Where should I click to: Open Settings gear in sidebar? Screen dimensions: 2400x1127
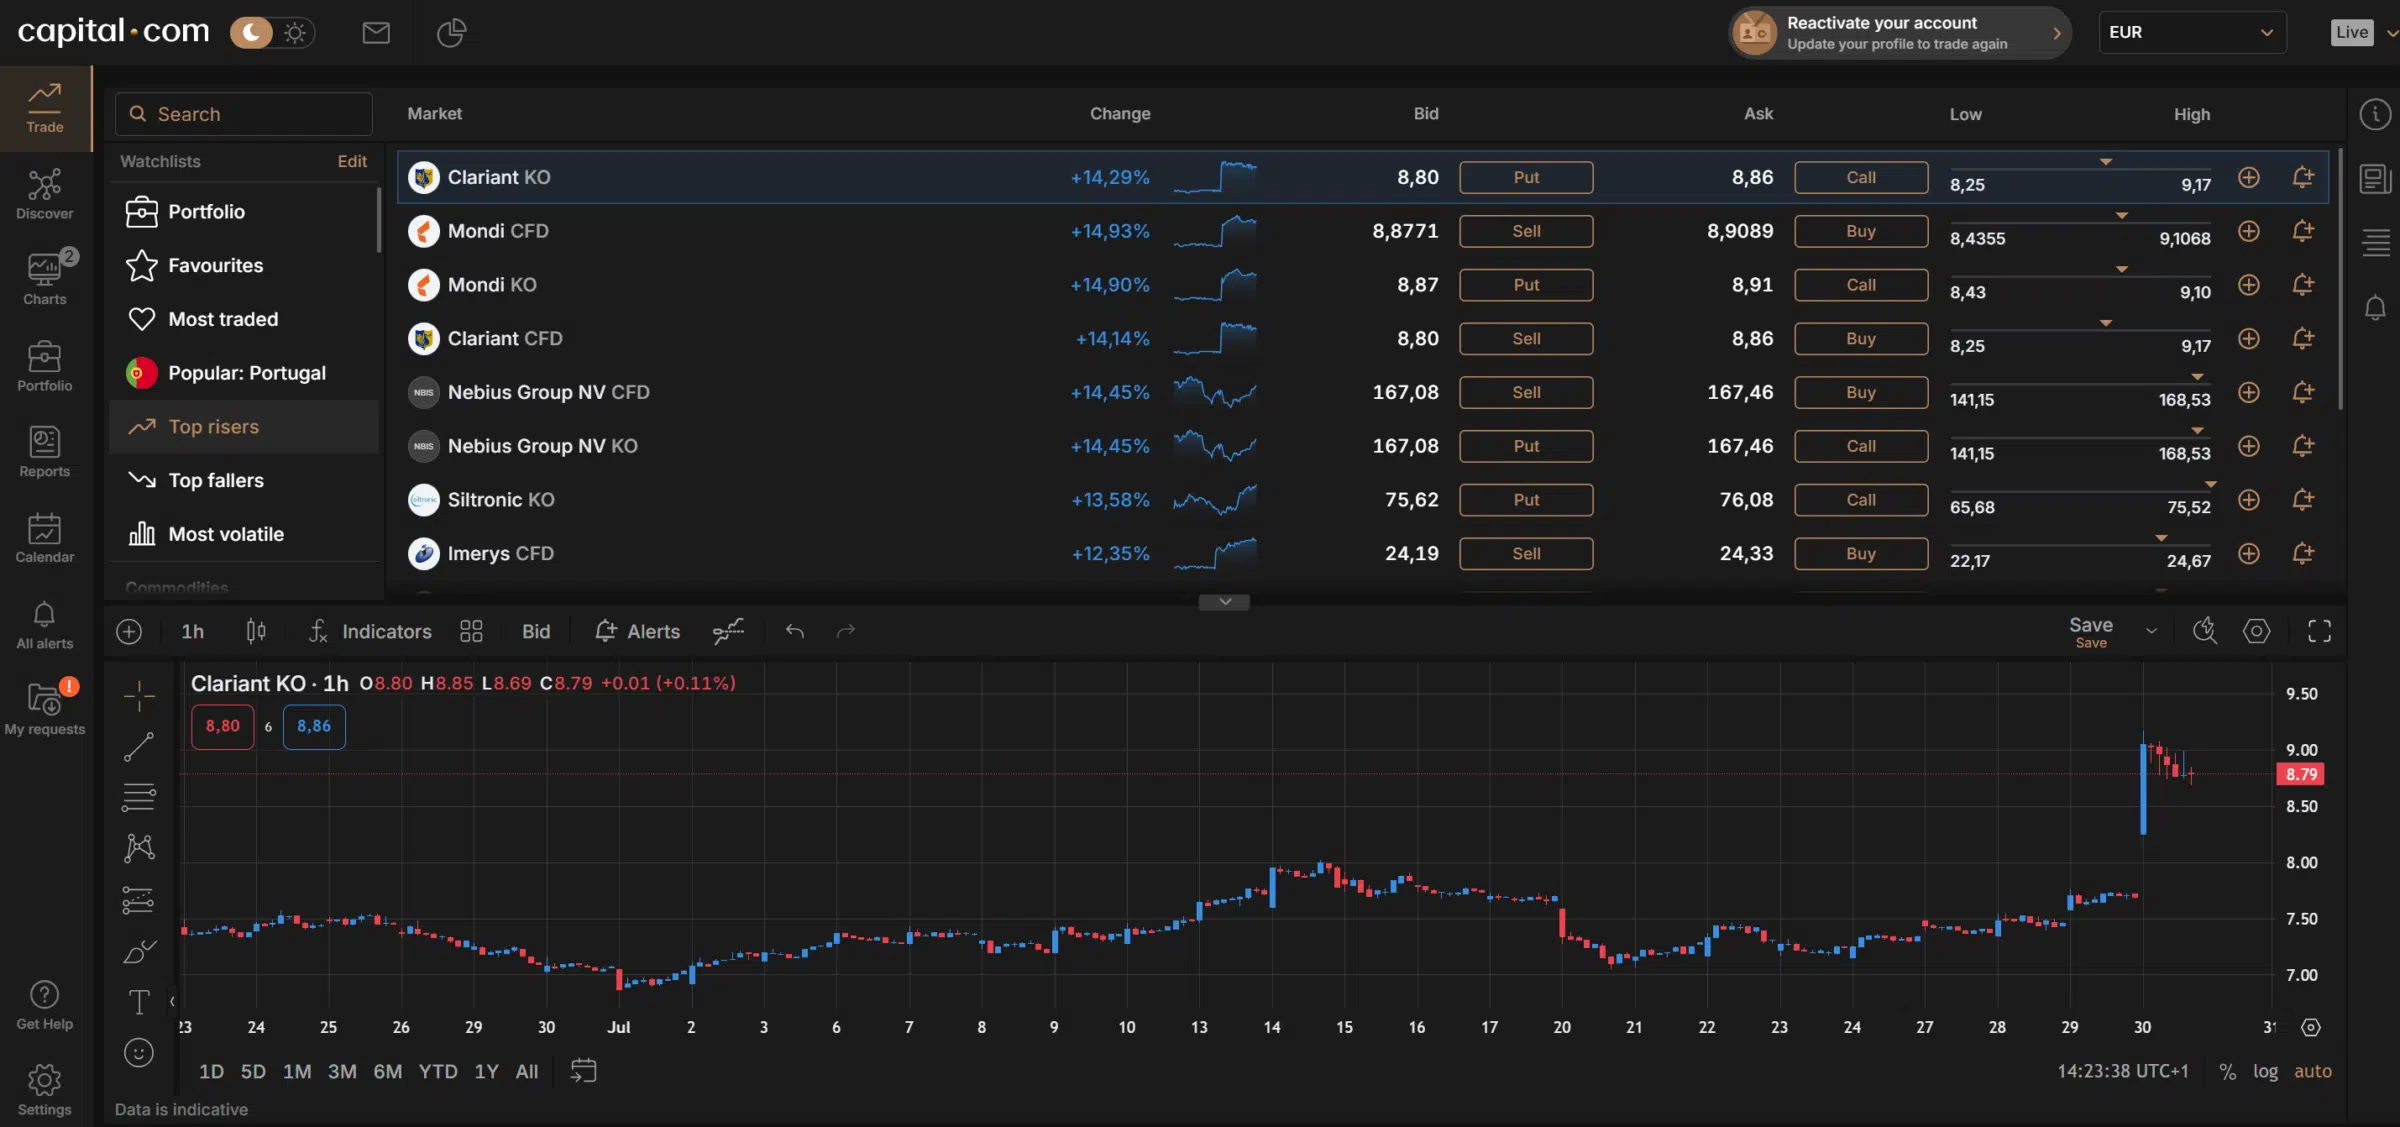click(45, 1090)
